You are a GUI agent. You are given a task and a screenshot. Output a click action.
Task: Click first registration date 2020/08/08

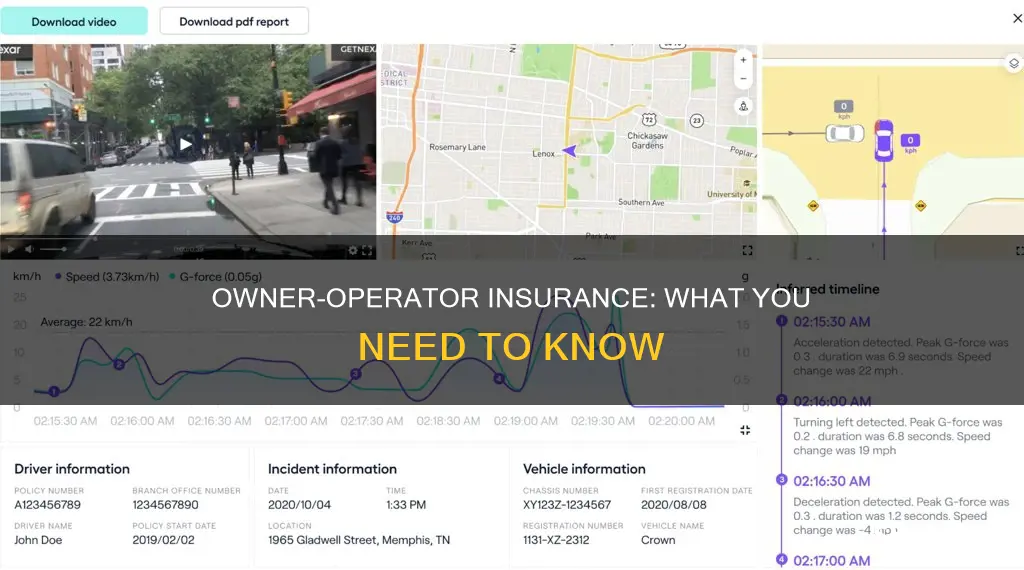point(673,505)
